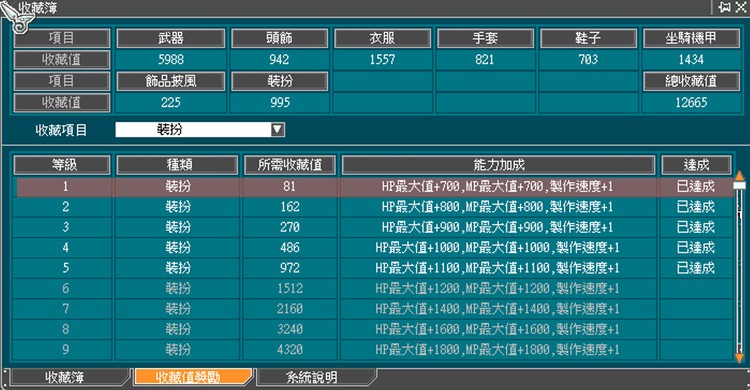The height and width of the screenshot is (390, 750).
Task: Click the HP最大值+700 bonus text
Action: tap(497, 187)
